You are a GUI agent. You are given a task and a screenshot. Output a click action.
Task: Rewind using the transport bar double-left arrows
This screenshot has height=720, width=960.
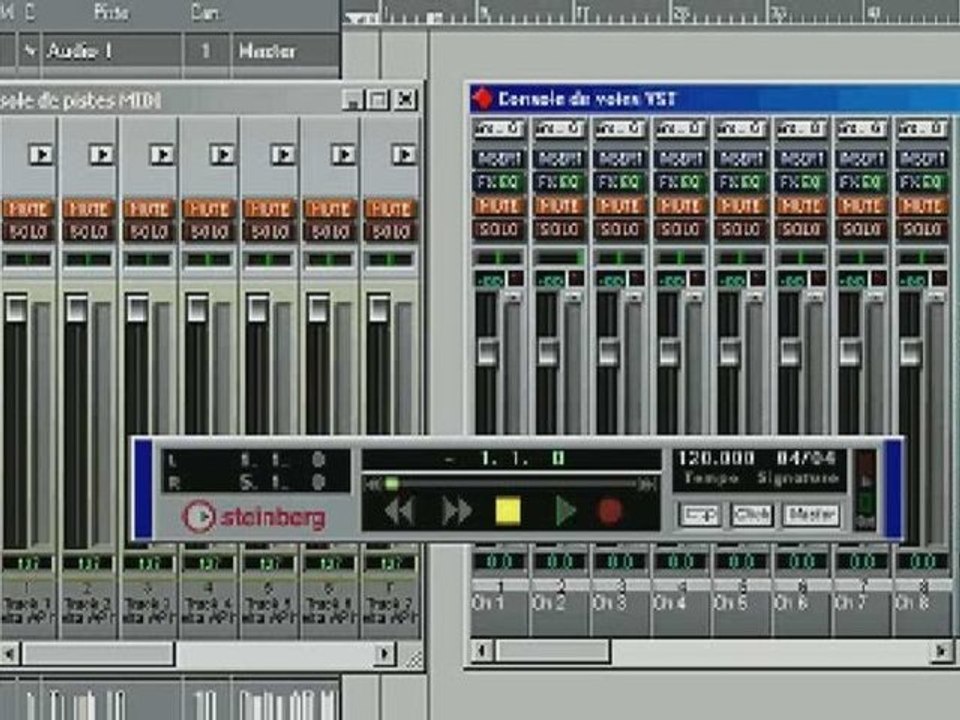pos(400,511)
